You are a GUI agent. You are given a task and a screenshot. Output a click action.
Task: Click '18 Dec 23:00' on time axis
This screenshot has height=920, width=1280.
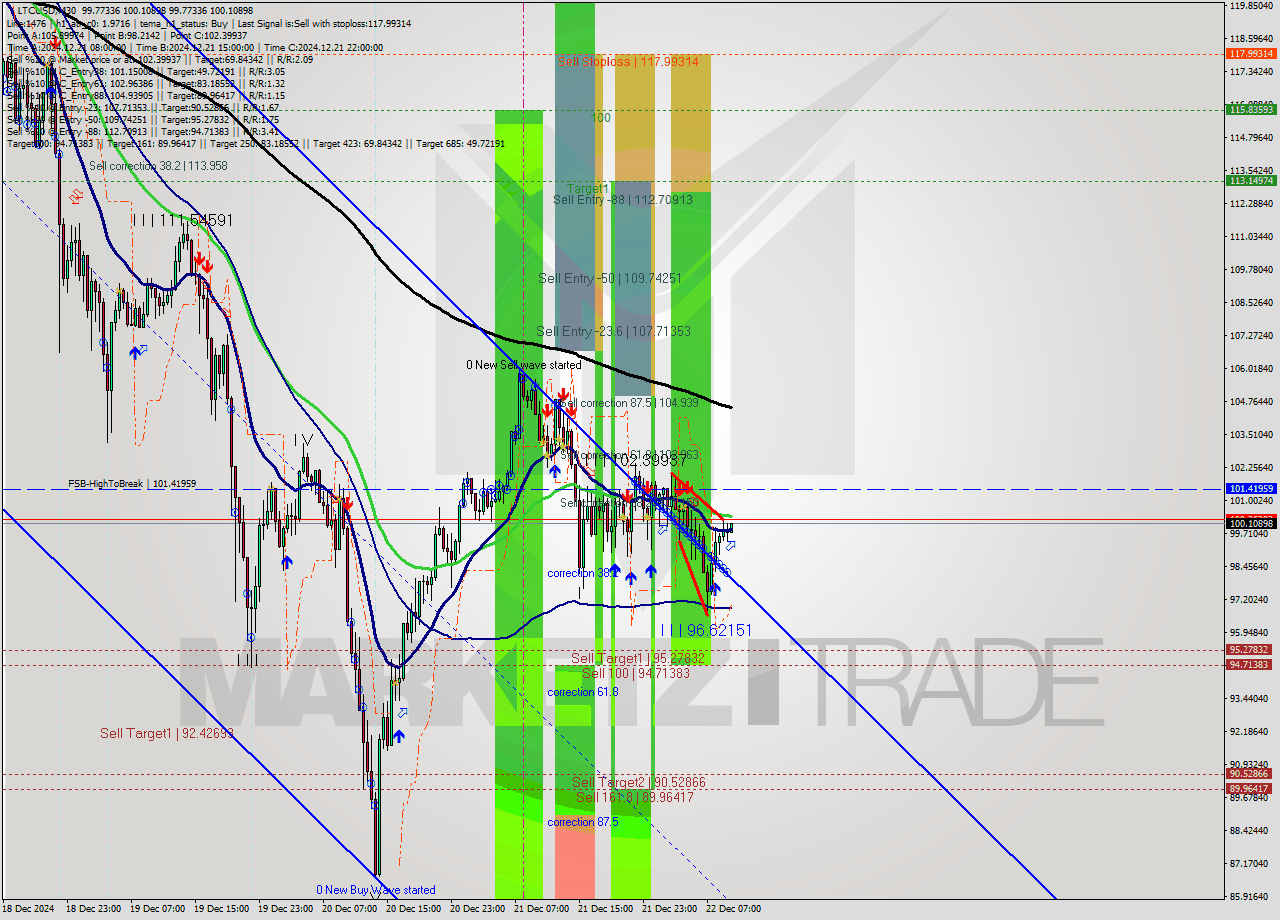[x=93, y=910]
